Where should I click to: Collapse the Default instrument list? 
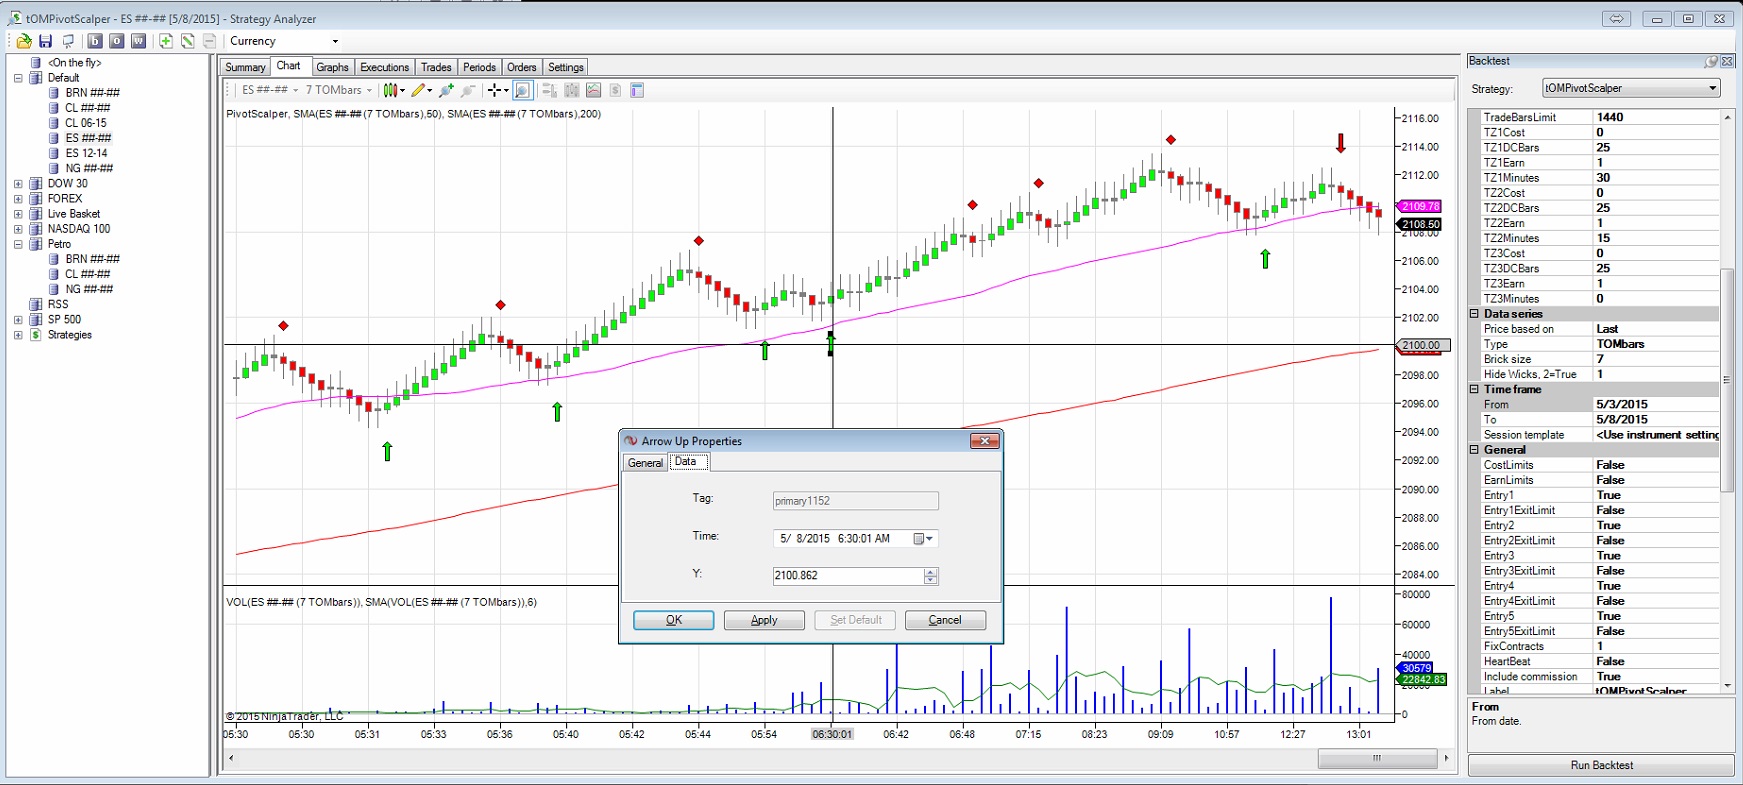(18, 78)
